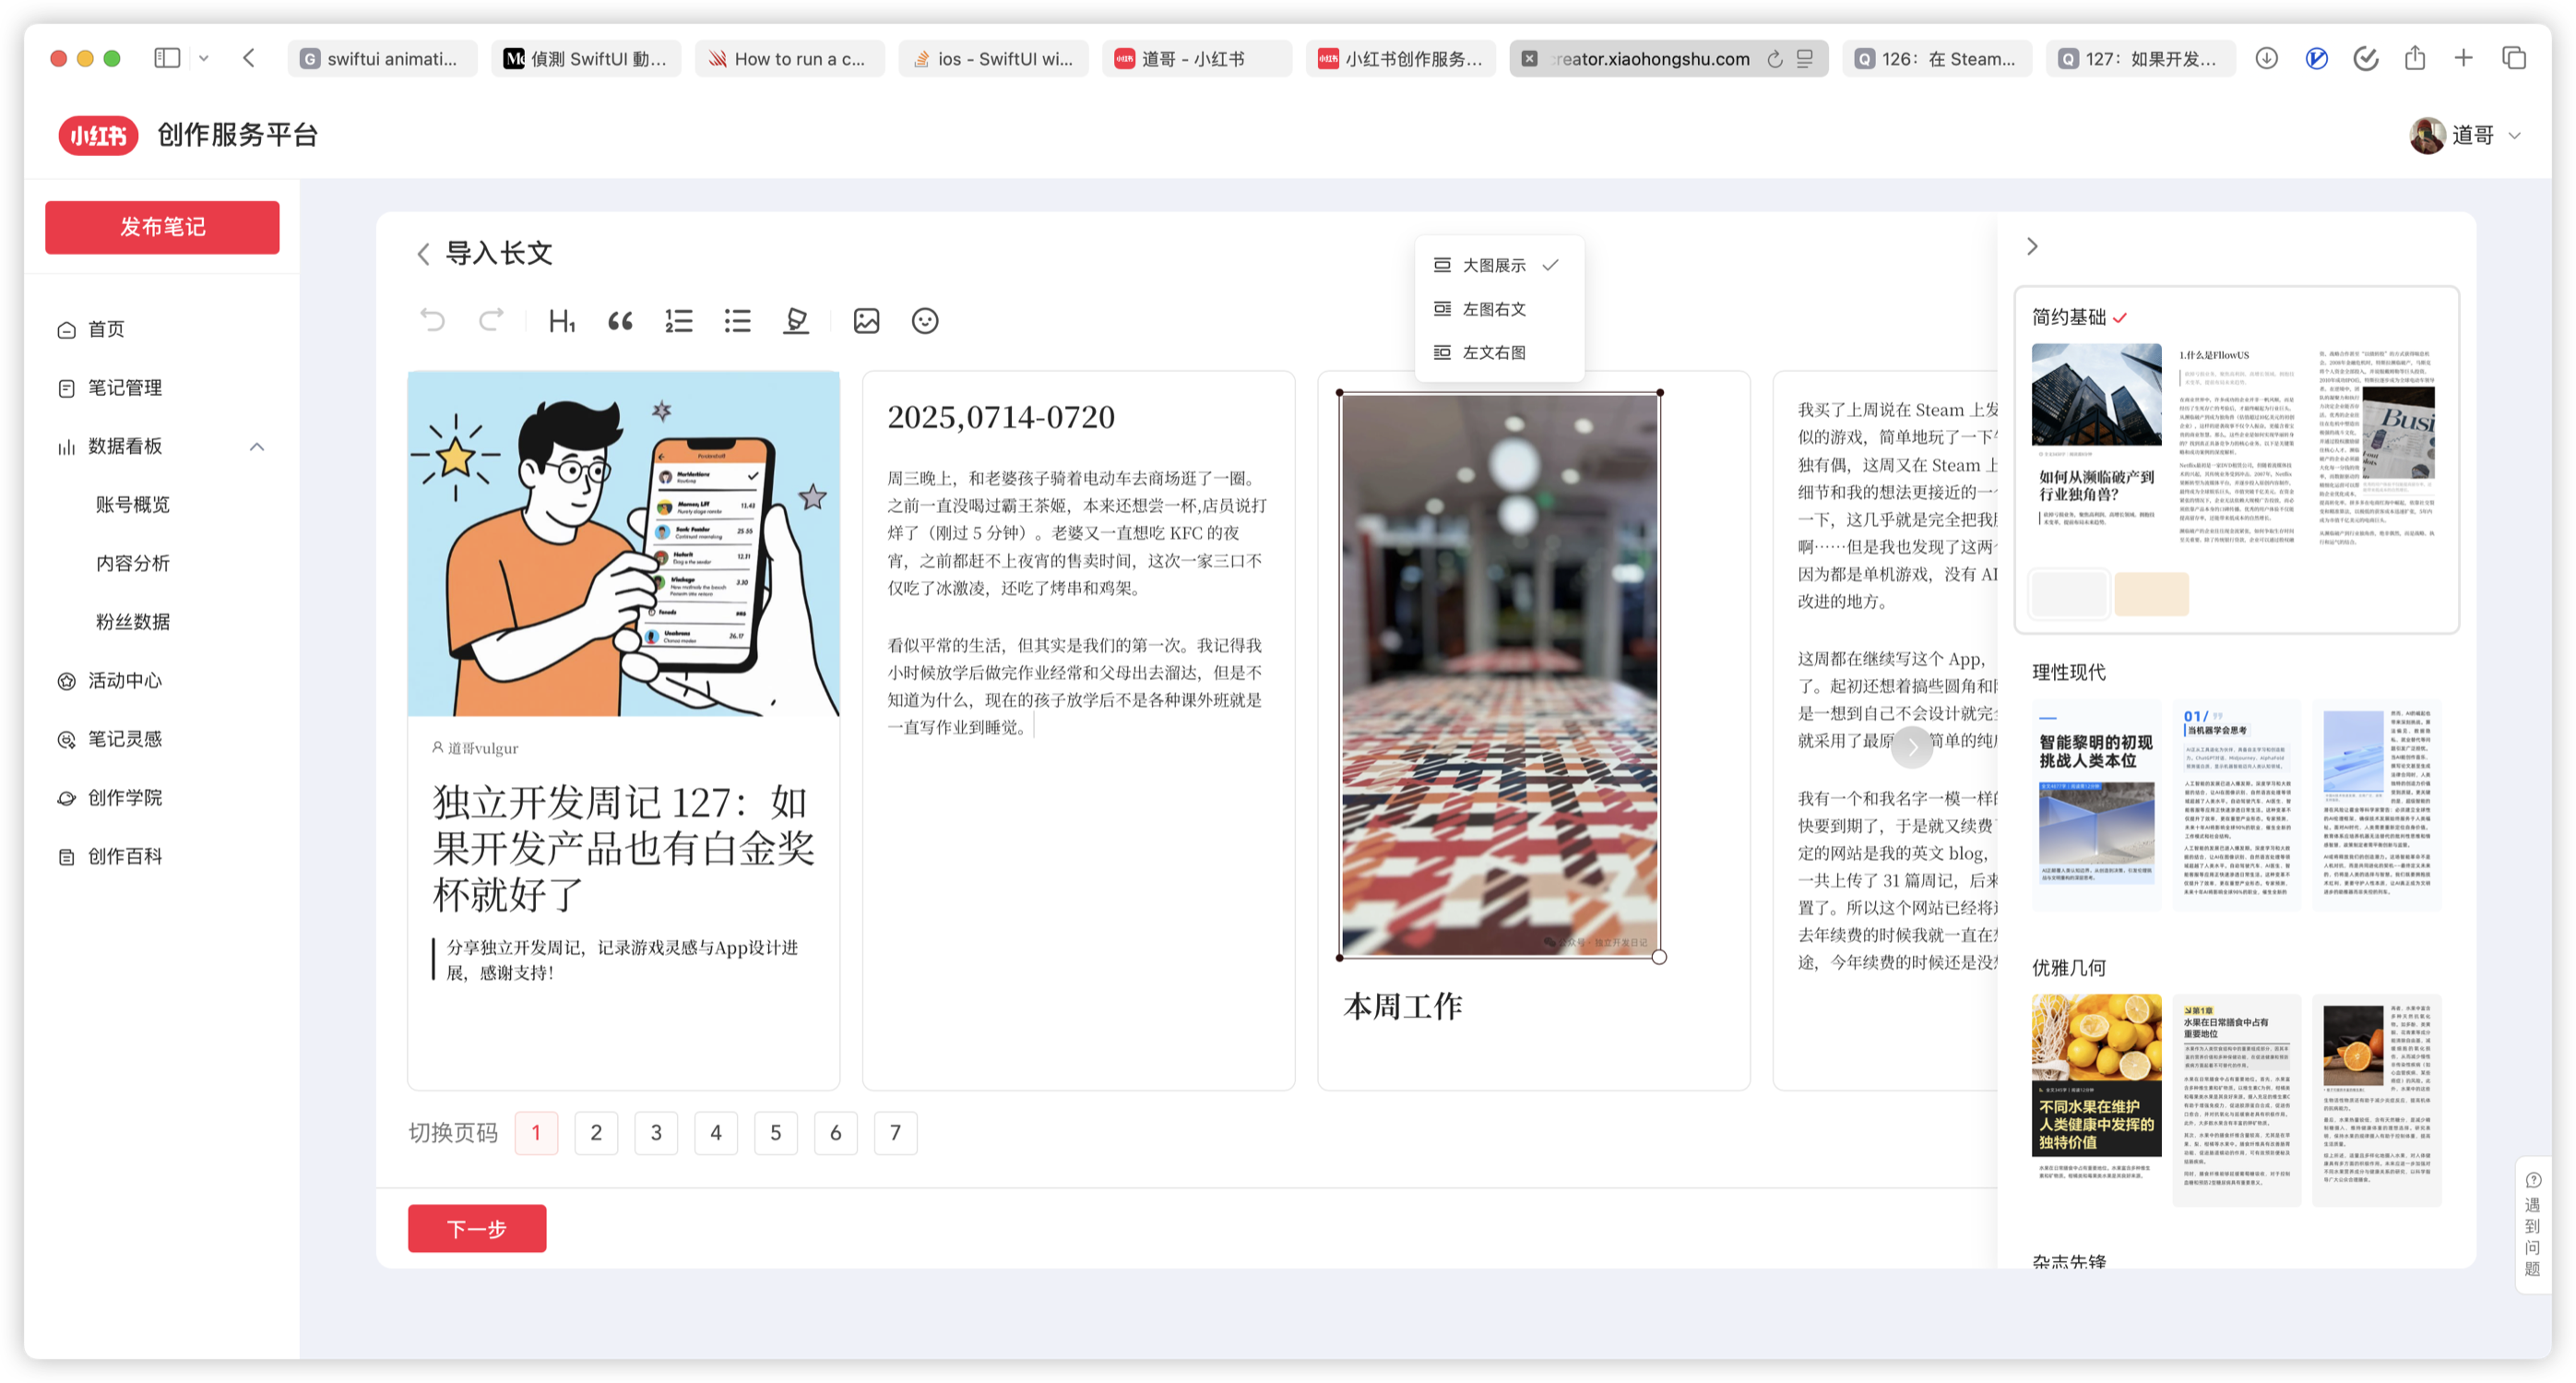The width and height of the screenshot is (2576, 1383).
Task: Click the H1 heading format icon
Action: tap(561, 321)
